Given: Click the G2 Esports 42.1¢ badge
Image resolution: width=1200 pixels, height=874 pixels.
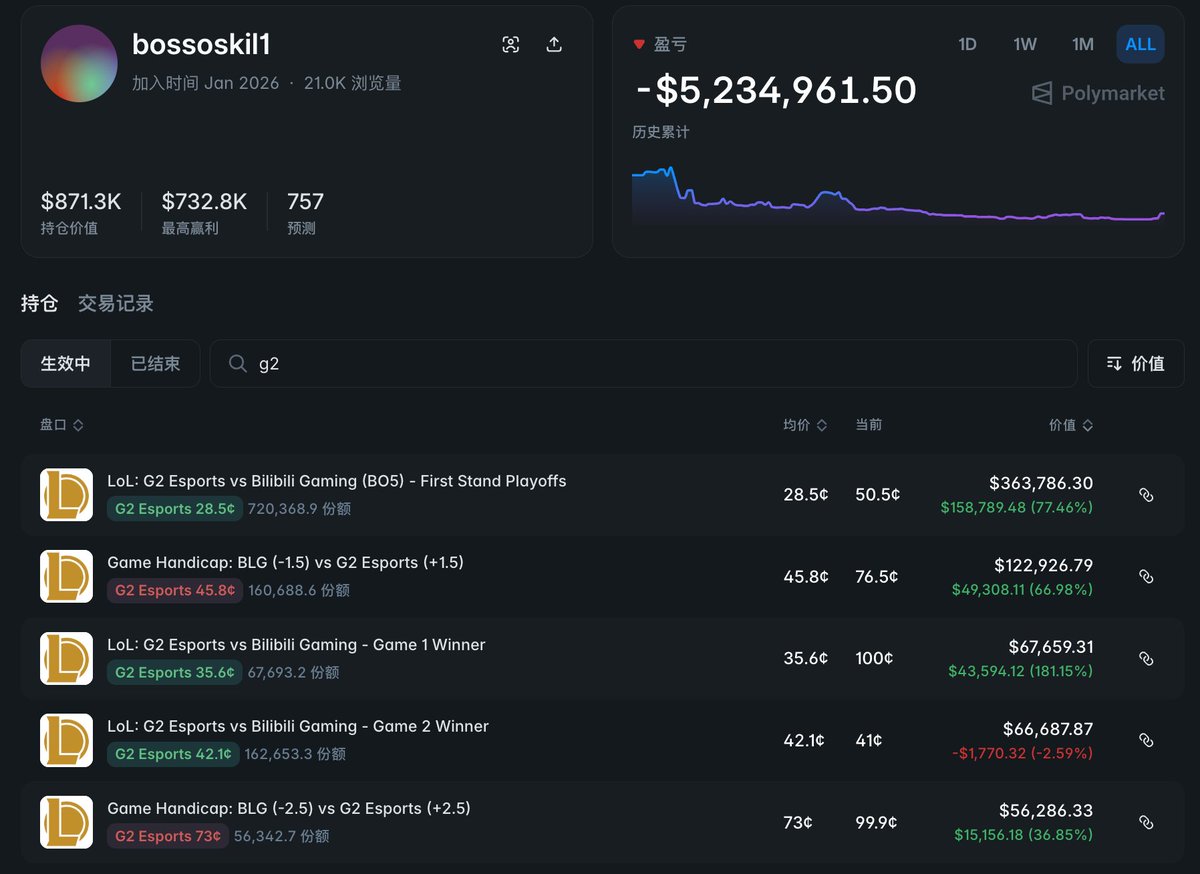Looking at the screenshot, I should (173, 755).
